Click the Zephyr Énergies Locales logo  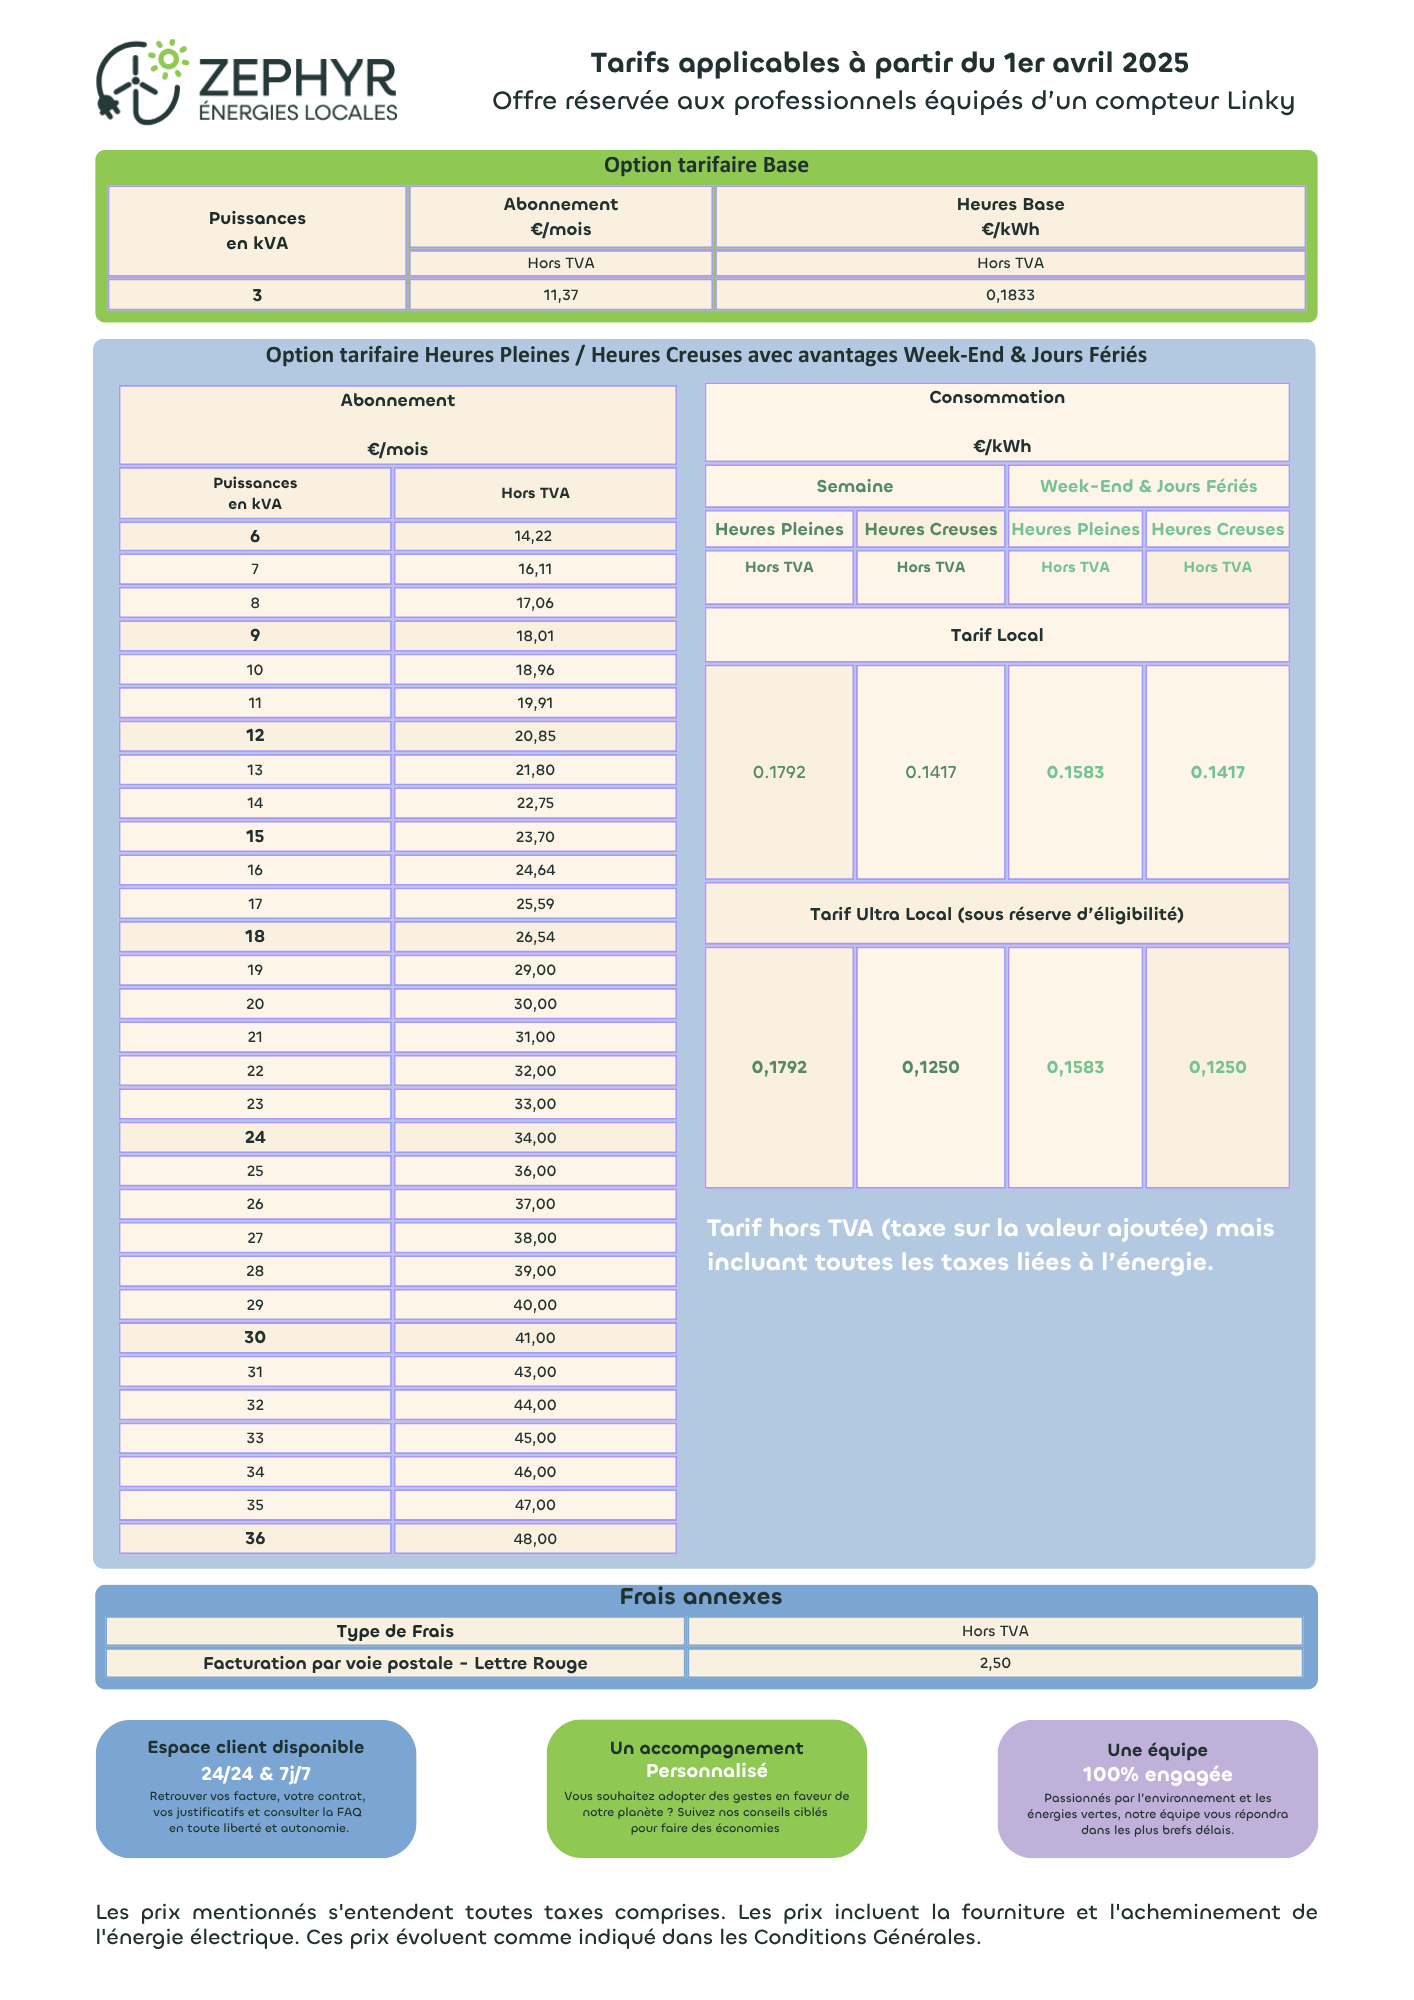point(247,82)
